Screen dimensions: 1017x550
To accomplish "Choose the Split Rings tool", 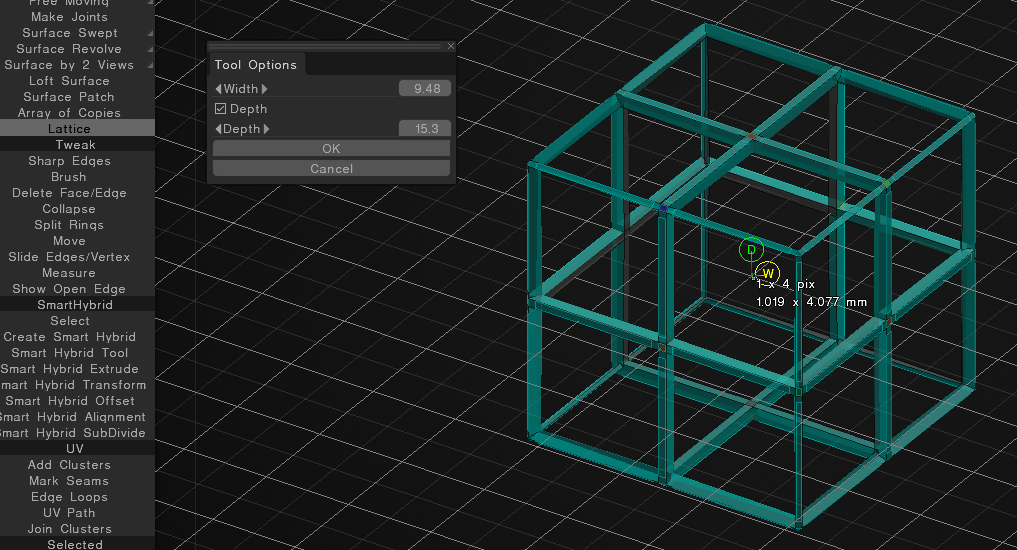I will point(69,225).
